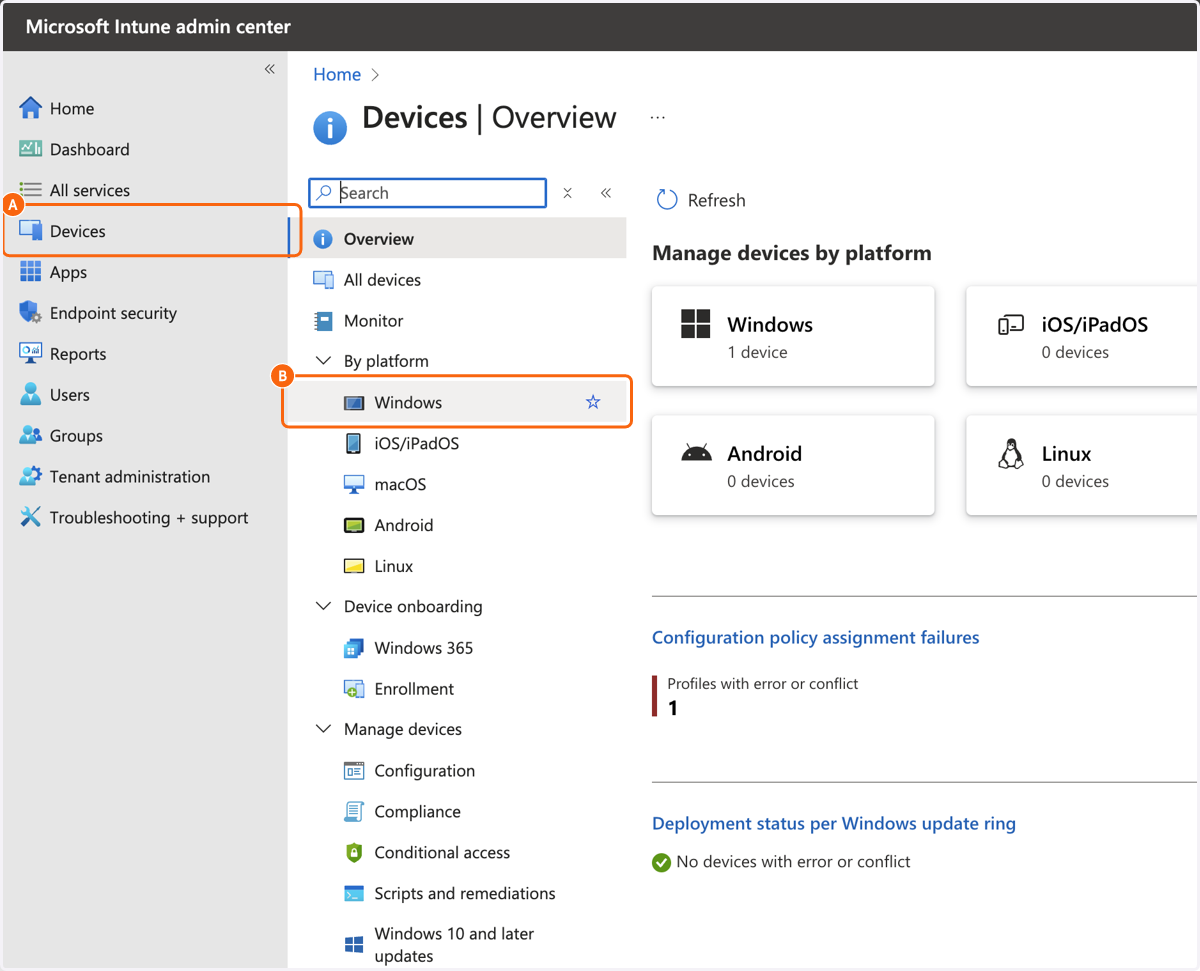Image resolution: width=1200 pixels, height=971 pixels.
Task: Open the iOS/iPadOS platform card
Action: point(1082,336)
